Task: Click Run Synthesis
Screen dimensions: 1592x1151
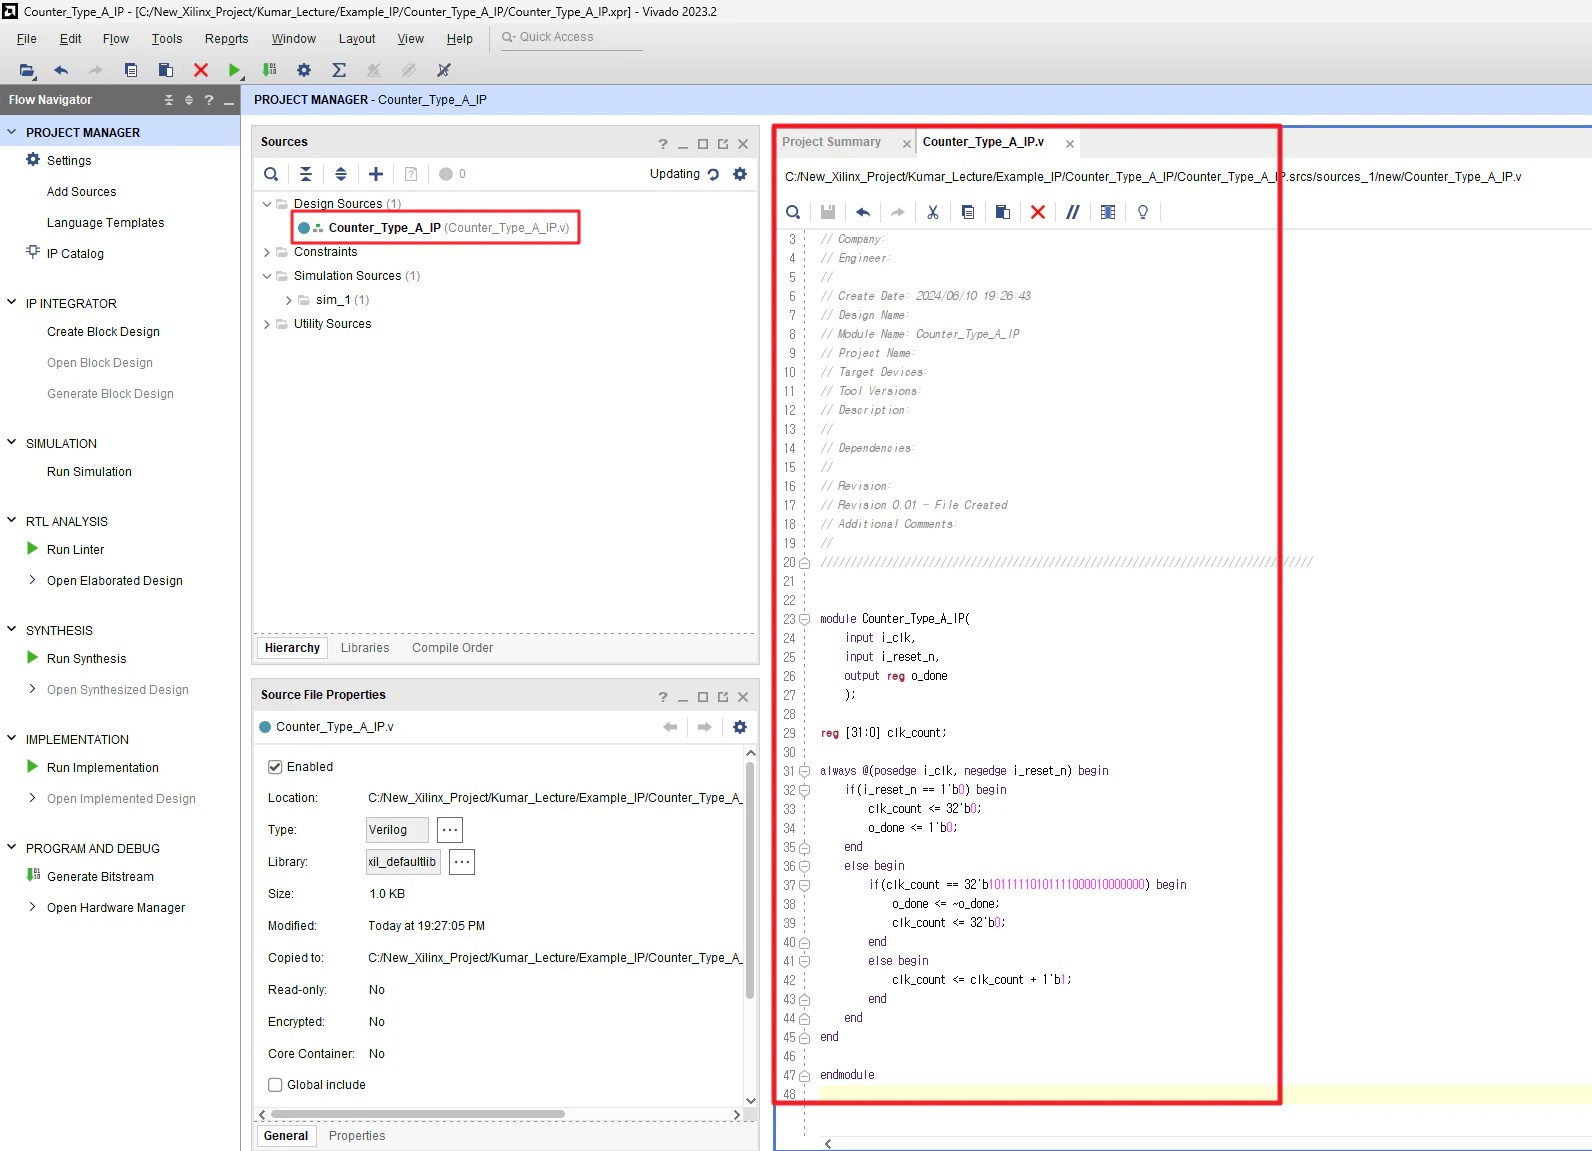Action: [87, 659]
